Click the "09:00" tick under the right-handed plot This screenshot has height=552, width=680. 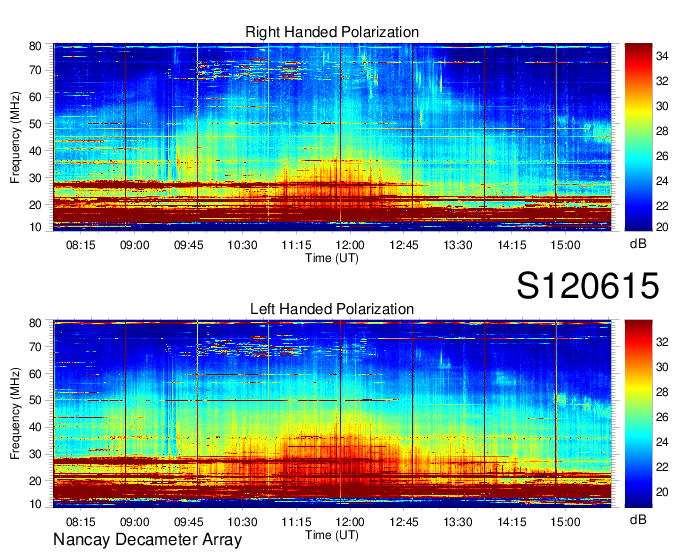click(x=134, y=245)
